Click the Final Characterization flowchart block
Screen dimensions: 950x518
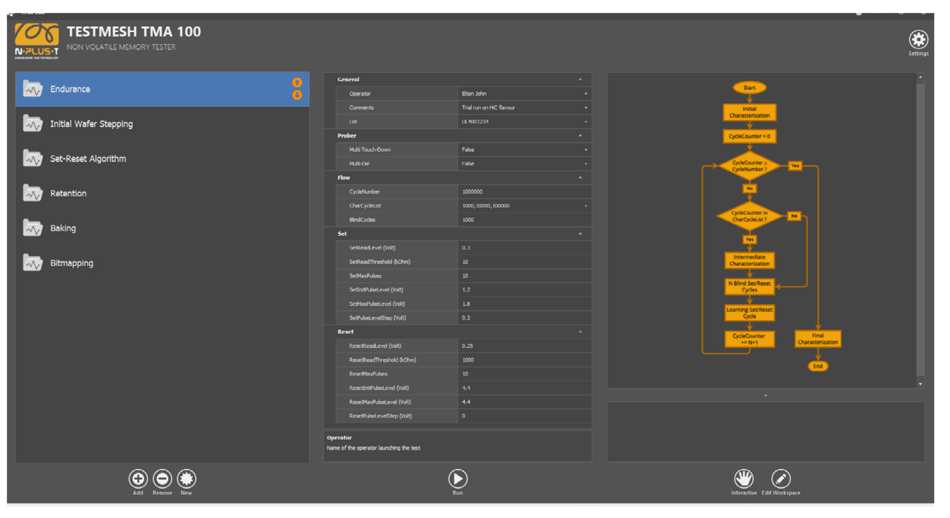(x=817, y=339)
